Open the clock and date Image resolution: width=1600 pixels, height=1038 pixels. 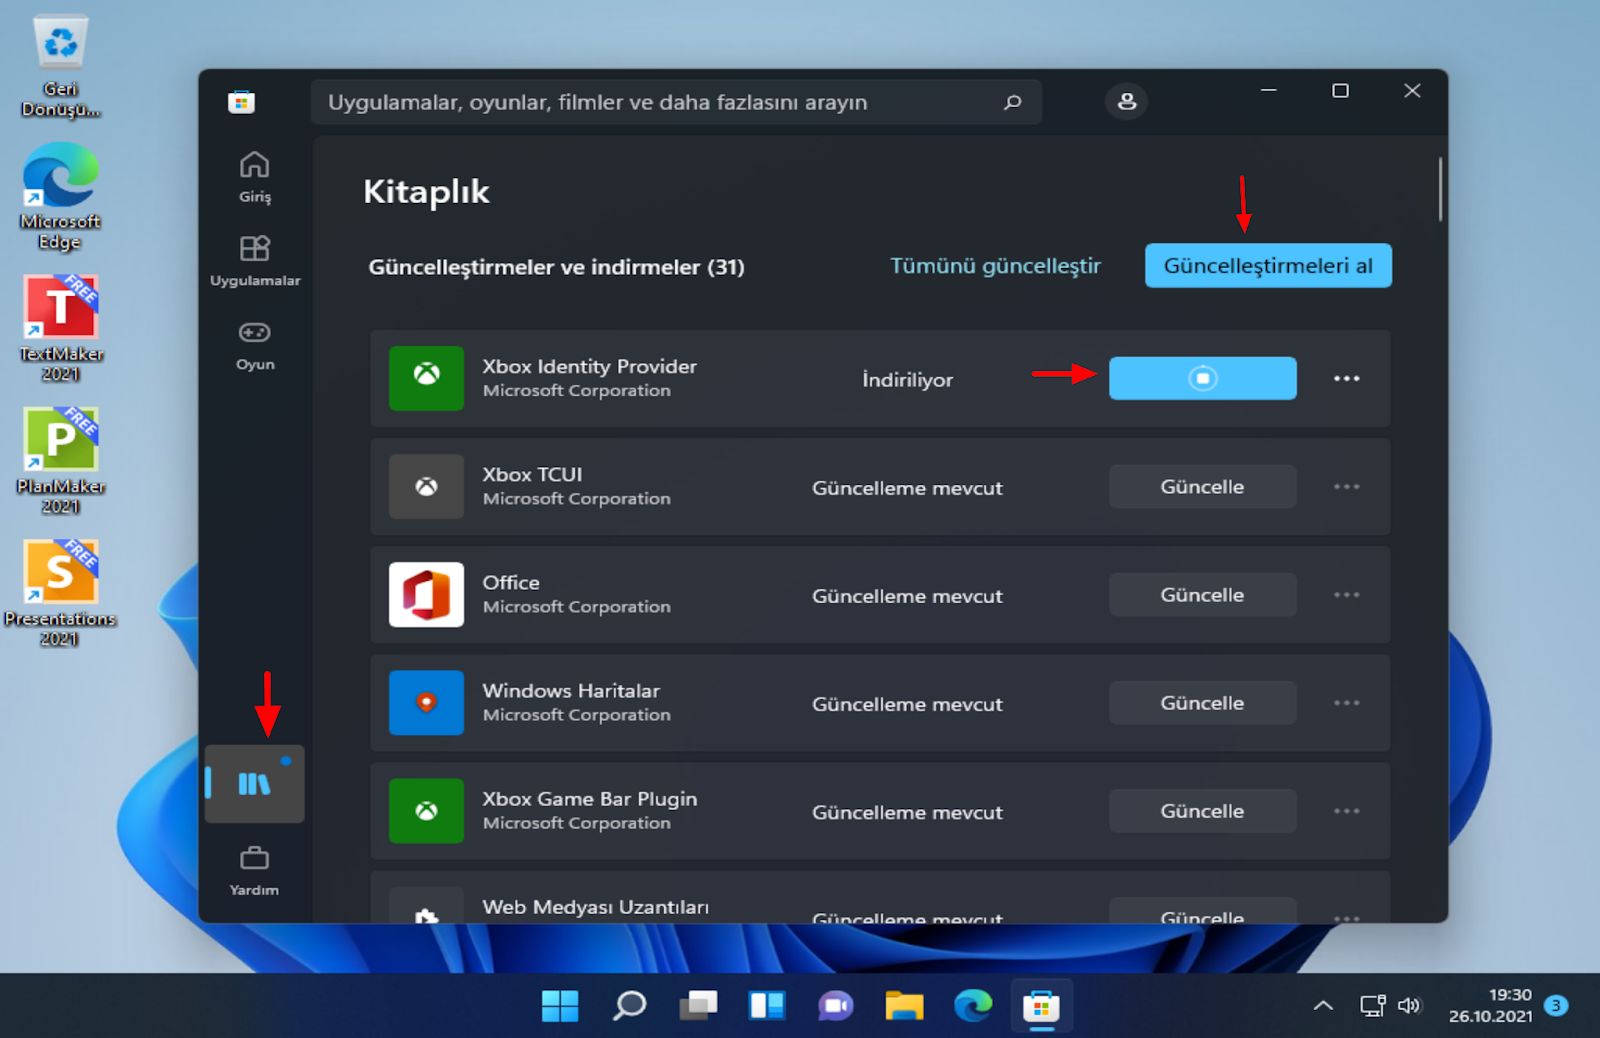click(x=1490, y=1006)
